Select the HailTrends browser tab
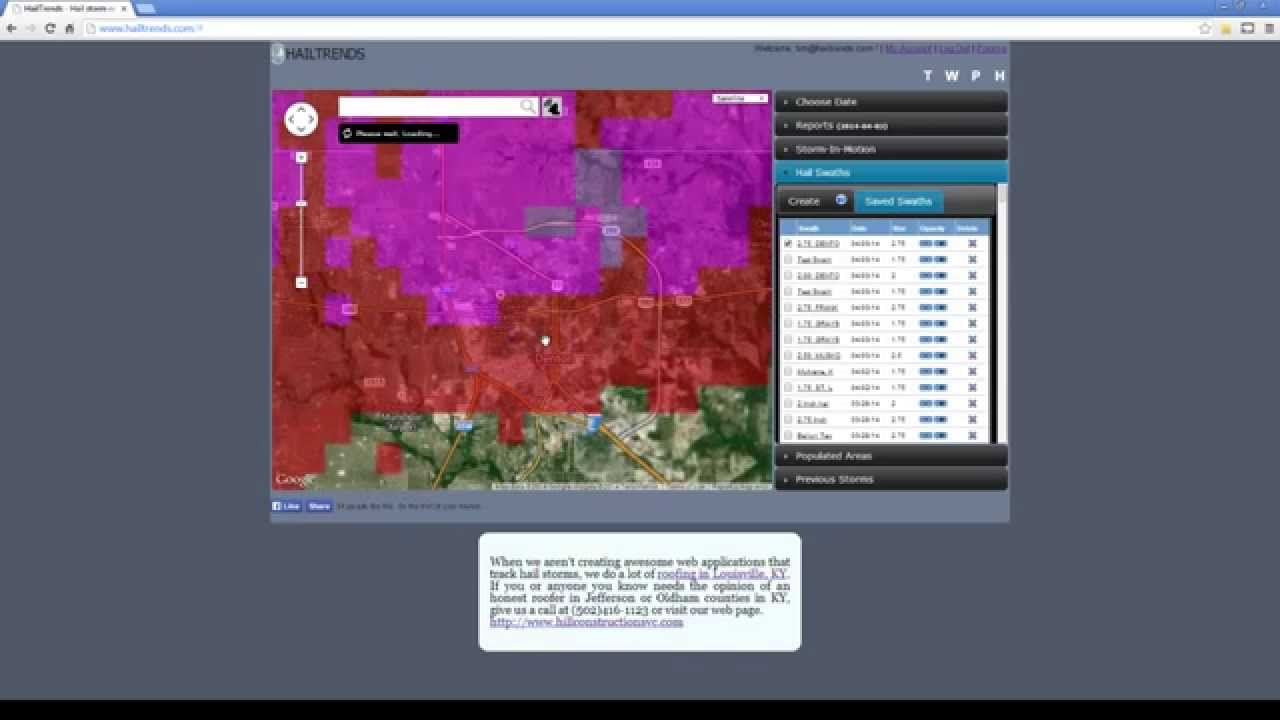This screenshot has width=1280, height=720. click(67, 8)
